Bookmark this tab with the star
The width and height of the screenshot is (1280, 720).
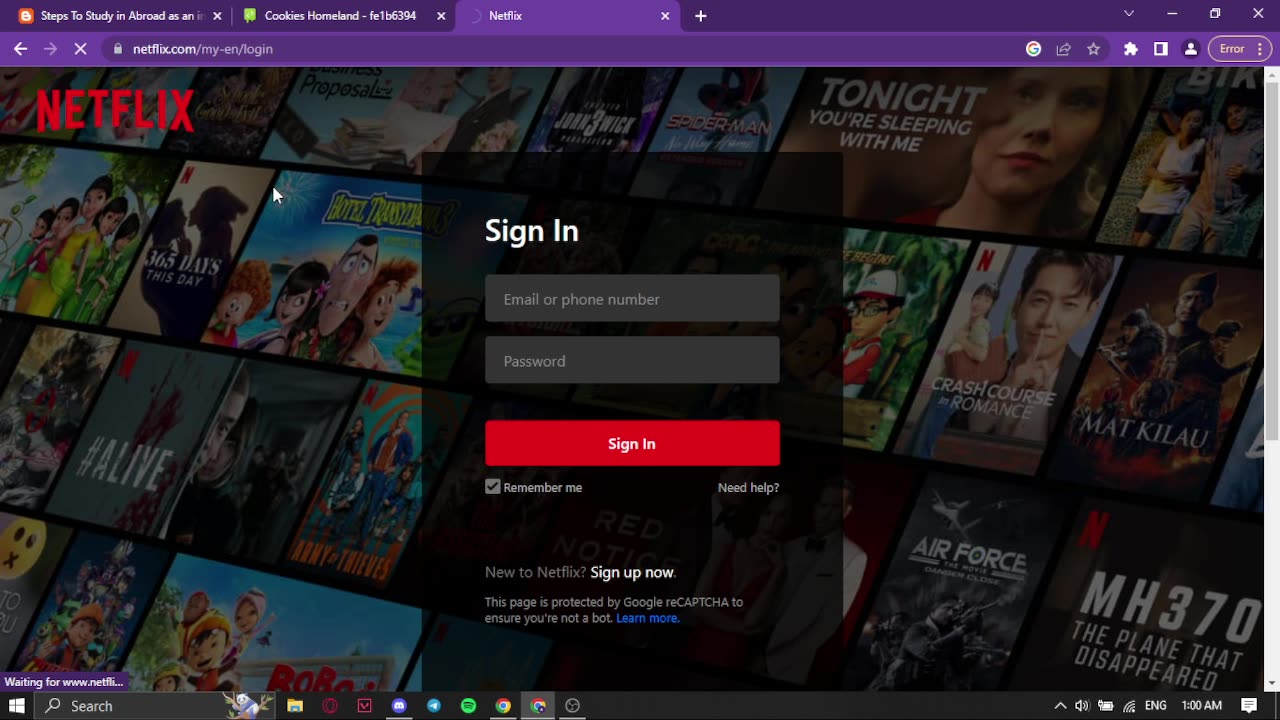[x=1093, y=48]
